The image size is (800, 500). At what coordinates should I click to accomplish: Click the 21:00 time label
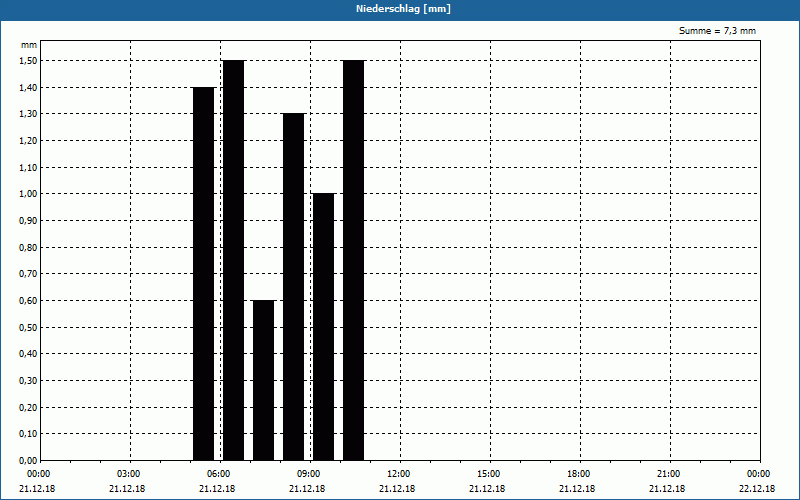coord(668,474)
